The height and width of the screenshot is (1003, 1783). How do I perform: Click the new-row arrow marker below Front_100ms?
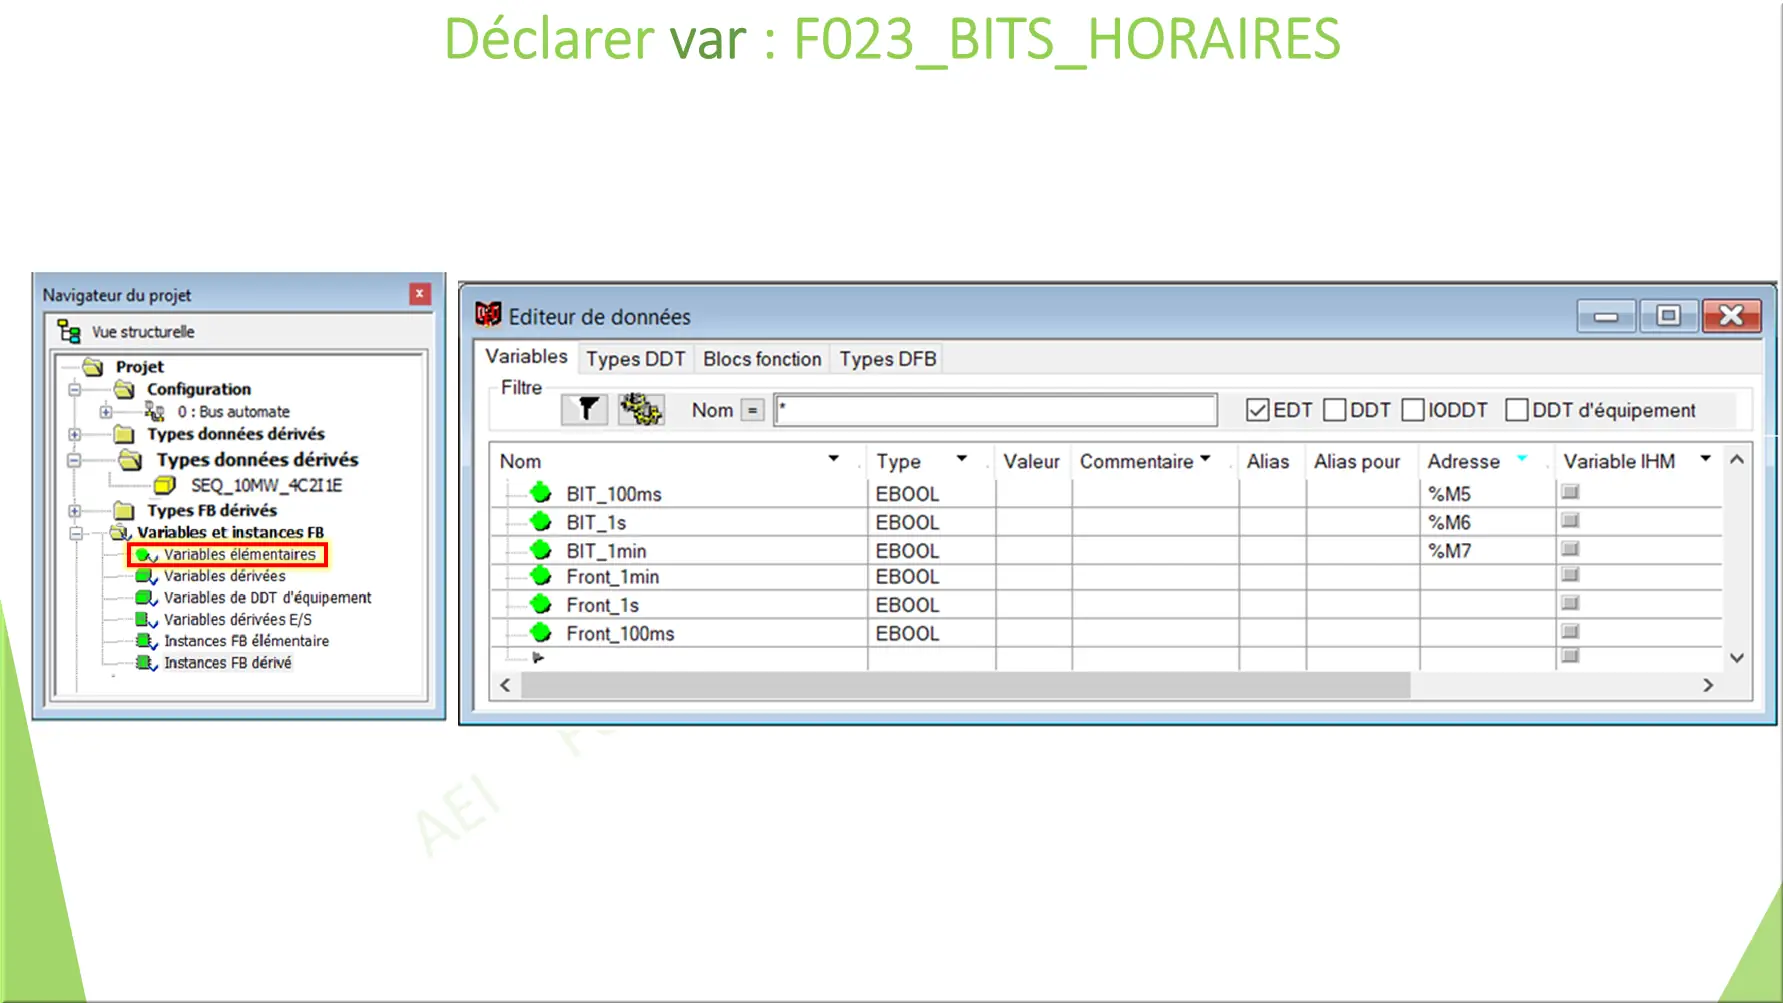[538, 657]
